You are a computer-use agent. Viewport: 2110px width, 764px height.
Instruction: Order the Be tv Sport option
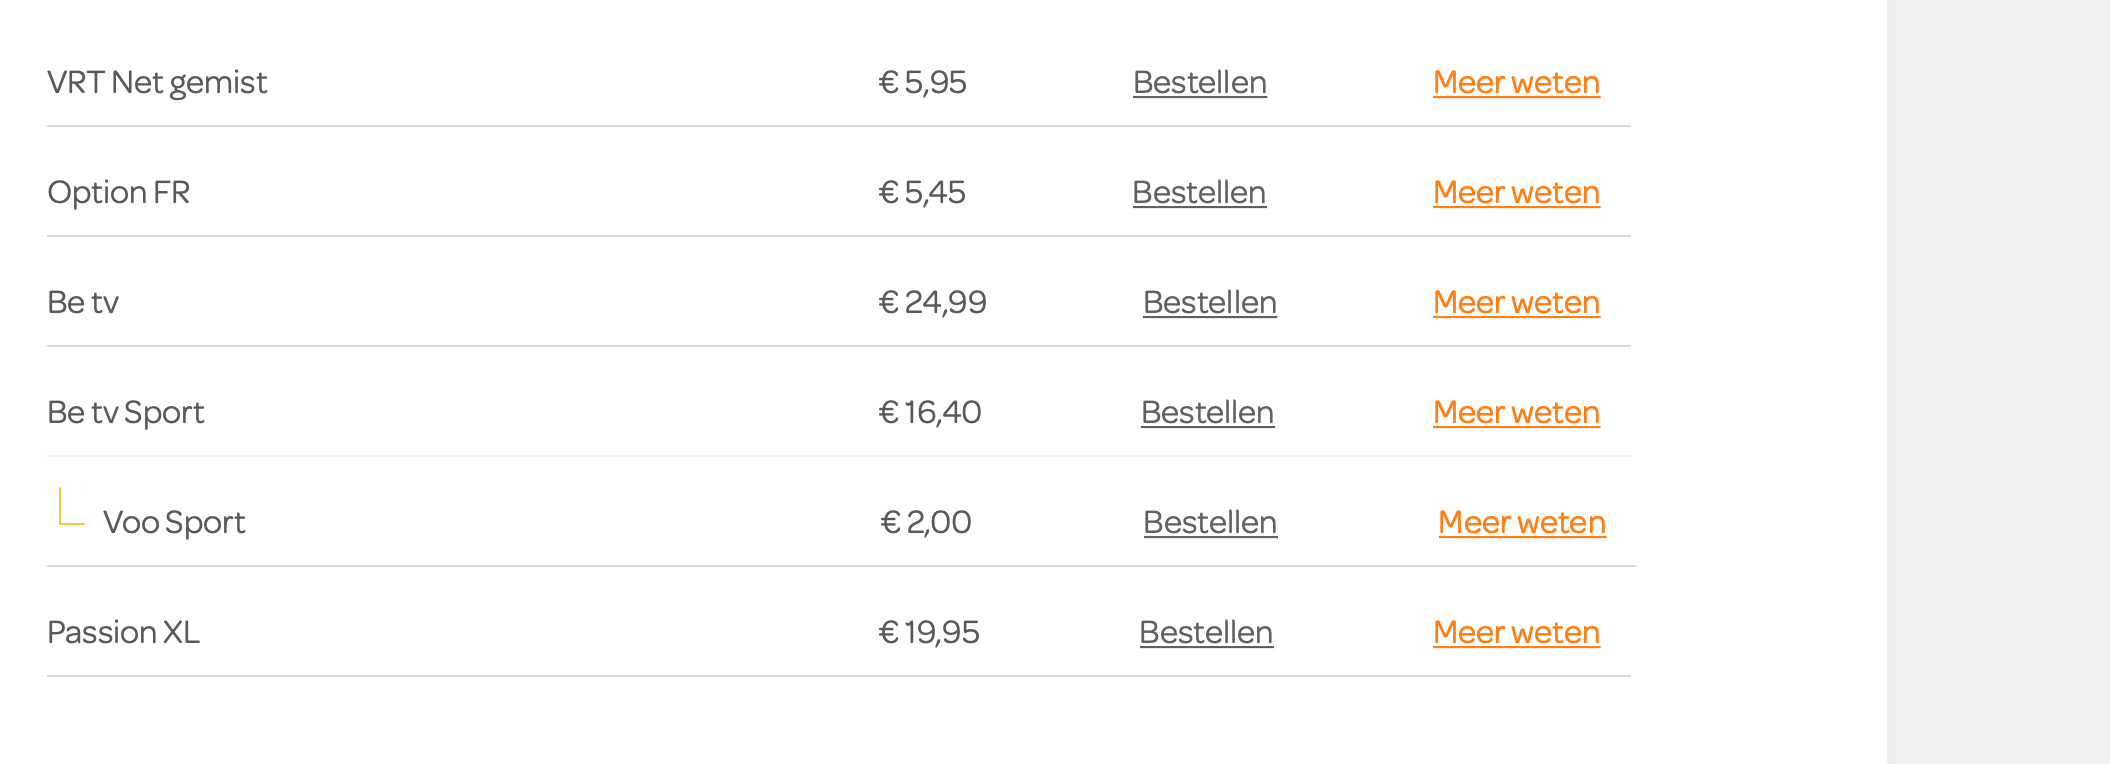[x=1206, y=413]
